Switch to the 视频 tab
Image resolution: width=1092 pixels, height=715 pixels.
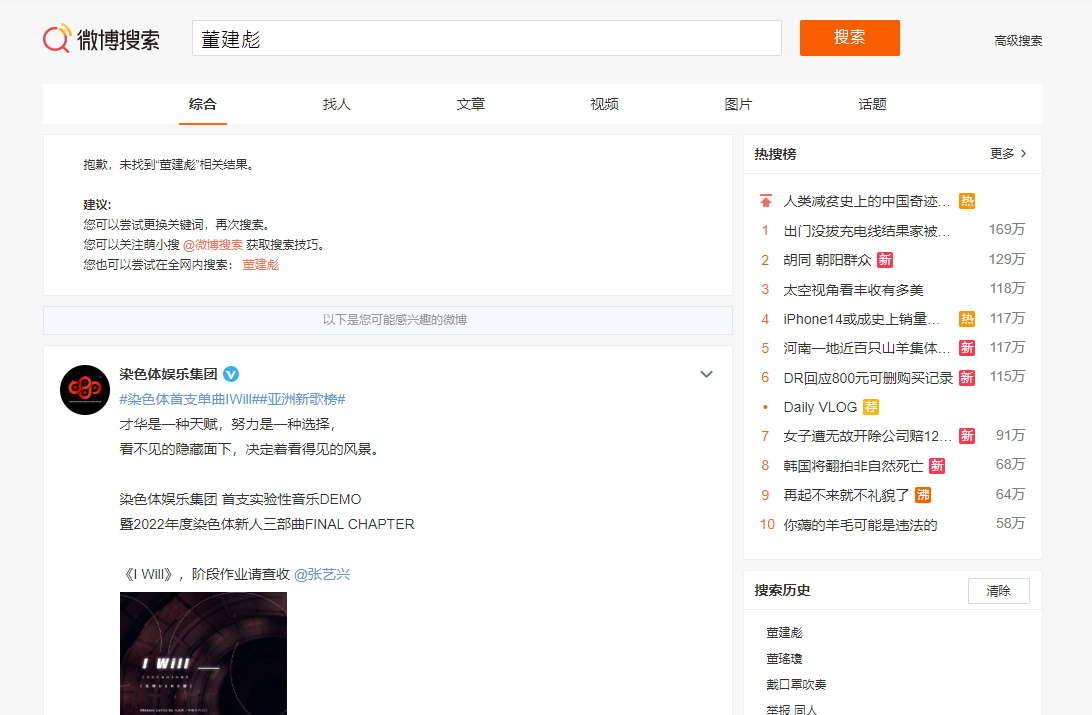click(604, 104)
